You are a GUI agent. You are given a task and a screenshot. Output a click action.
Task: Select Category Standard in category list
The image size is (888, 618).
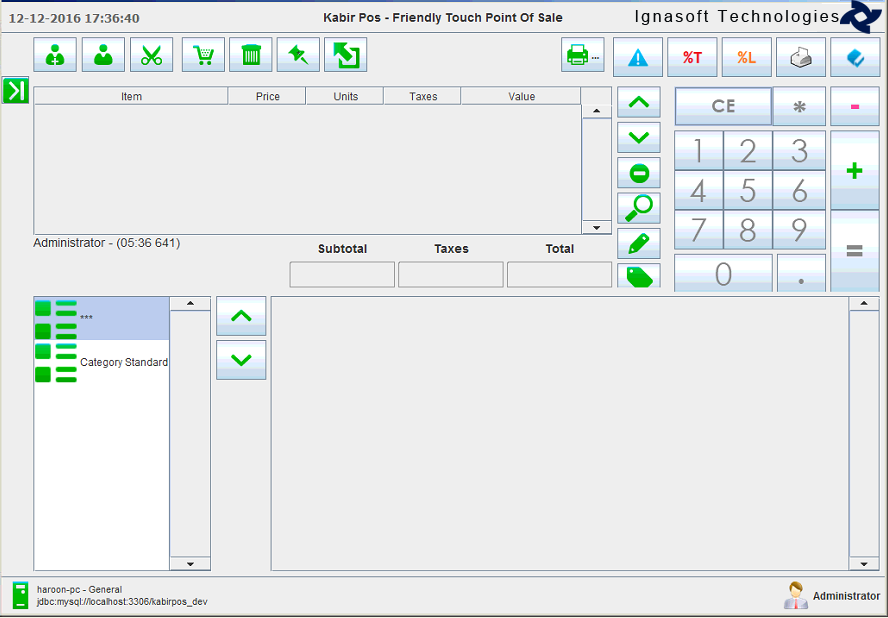101,362
